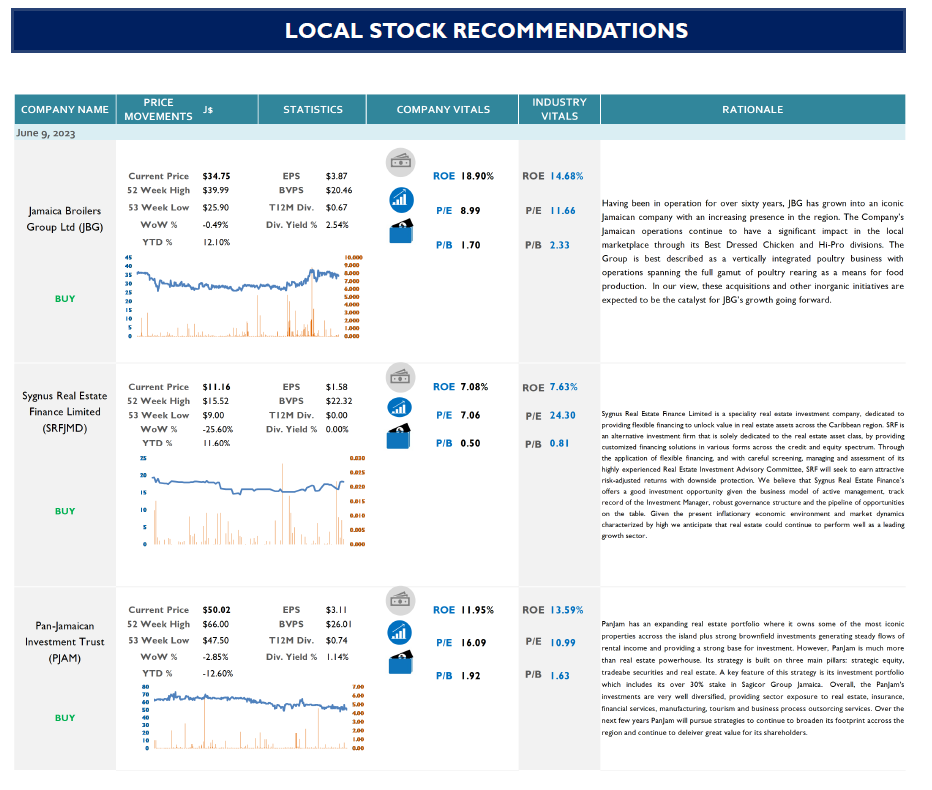Click the JBG rationale paragraph
Viewport: 932px width, 790px height.
pyautogui.click(x=752, y=251)
